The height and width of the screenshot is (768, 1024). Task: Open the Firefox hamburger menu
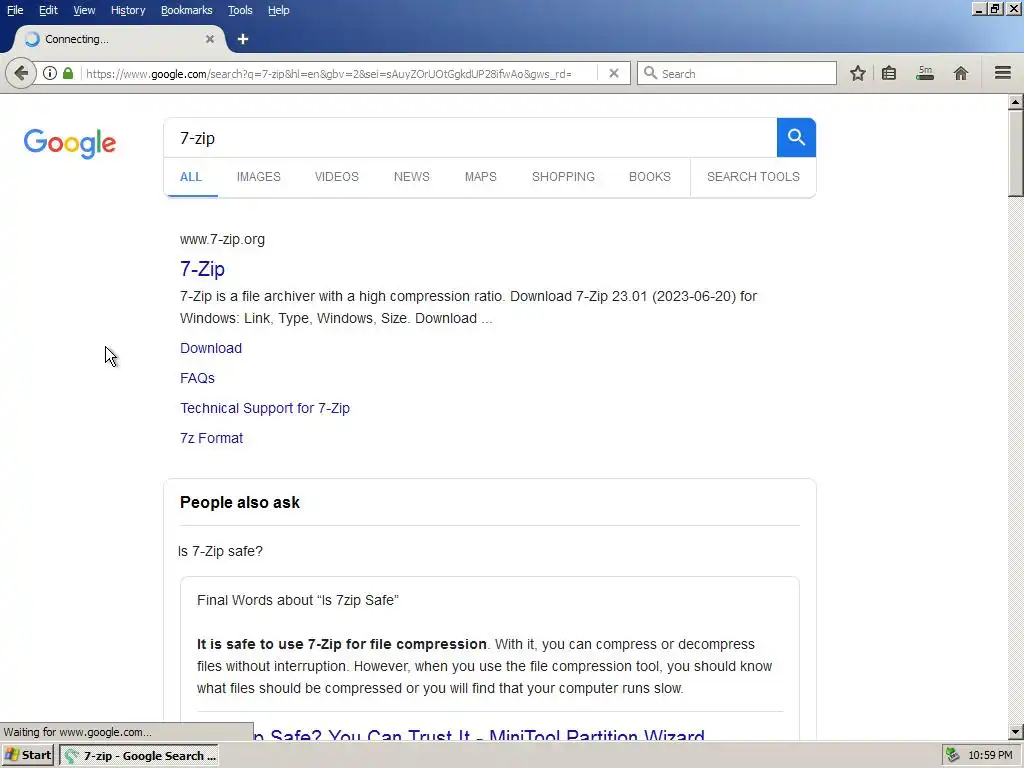tap(1002, 73)
